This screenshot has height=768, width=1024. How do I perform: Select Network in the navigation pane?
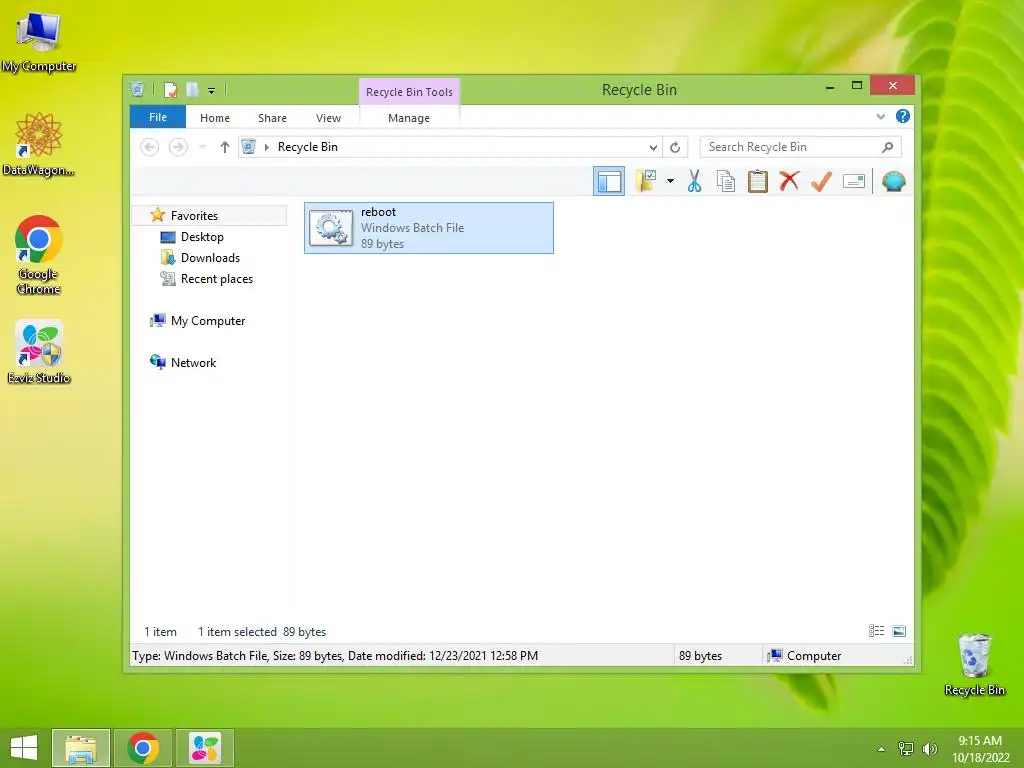pyautogui.click(x=193, y=362)
